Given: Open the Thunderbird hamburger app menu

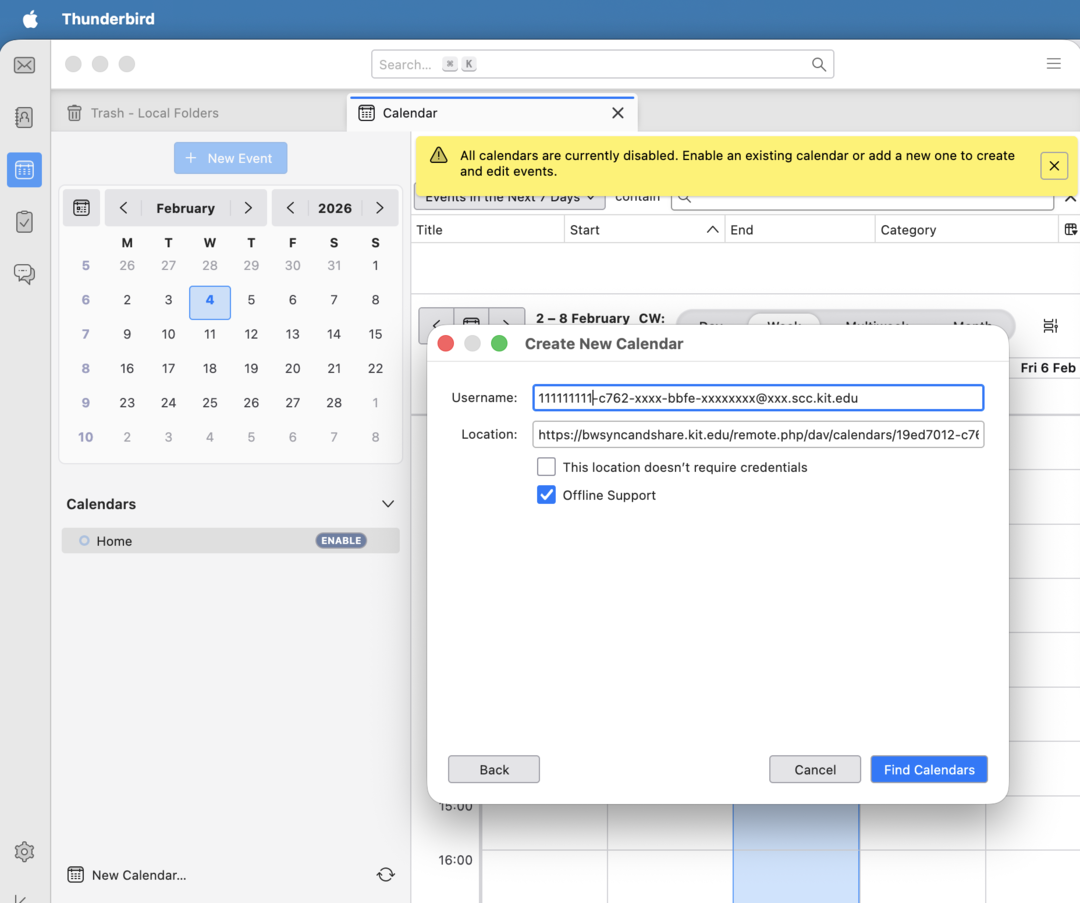Looking at the screenshot, I should 1053,64.
